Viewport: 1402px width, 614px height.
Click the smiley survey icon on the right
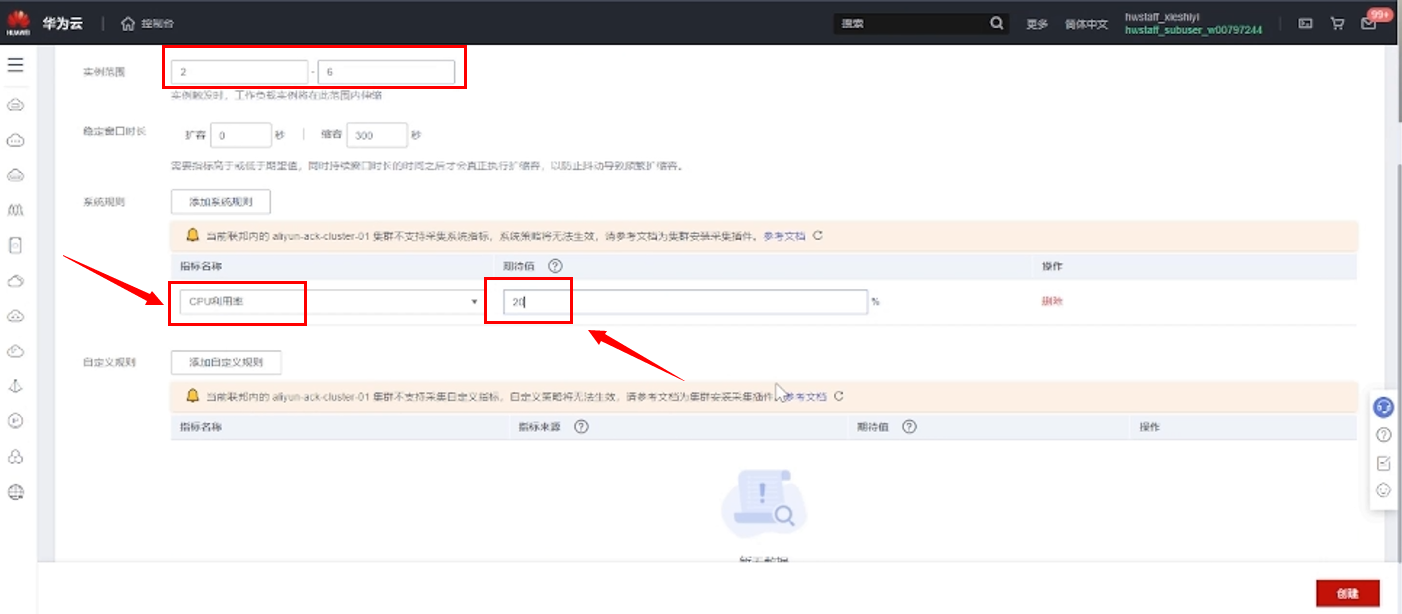coord(1383,490)
